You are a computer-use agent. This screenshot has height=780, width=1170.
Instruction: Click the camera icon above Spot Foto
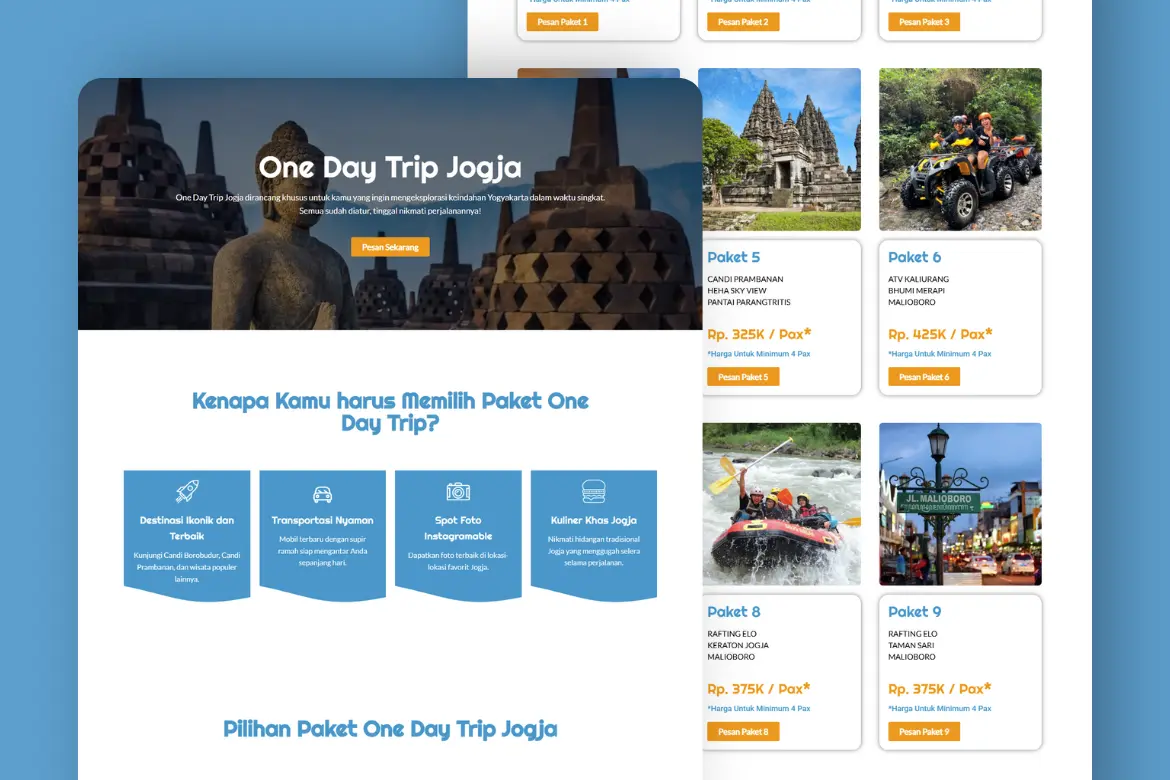coord(458,491)
